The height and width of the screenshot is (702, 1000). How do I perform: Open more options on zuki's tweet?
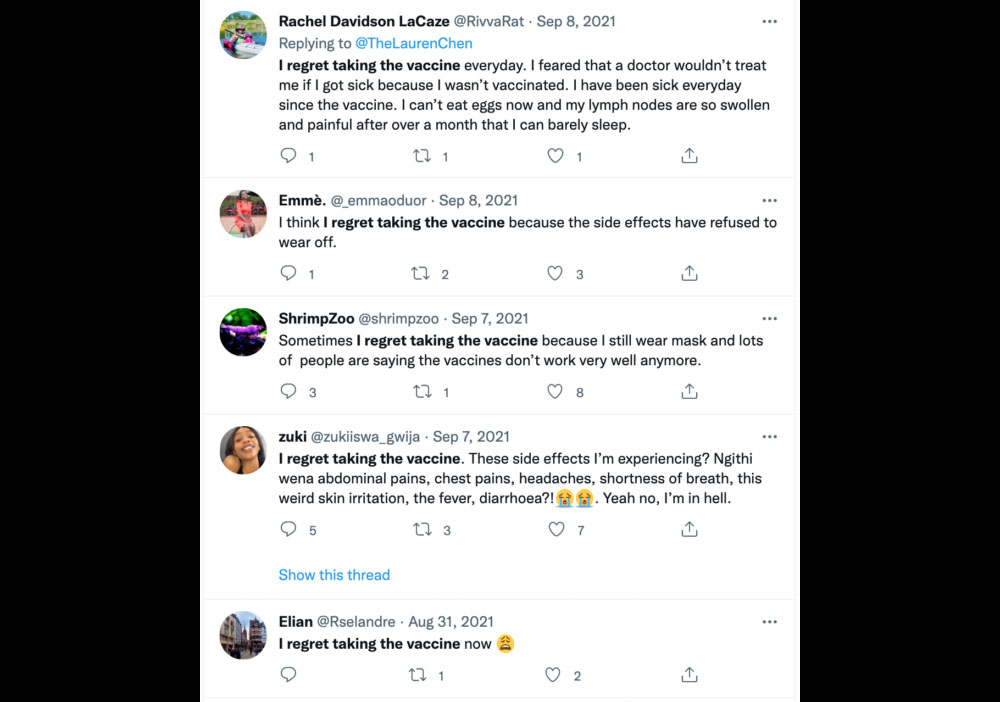769,436
